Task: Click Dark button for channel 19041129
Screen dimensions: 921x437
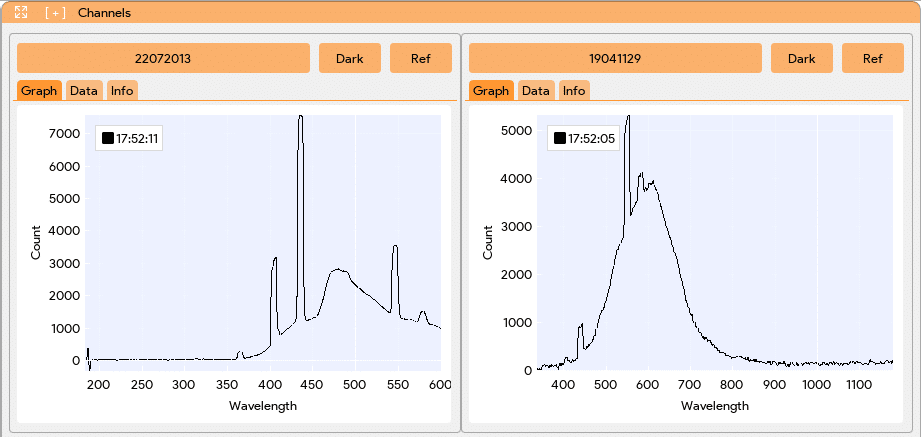Action: [x=802, y=58]
